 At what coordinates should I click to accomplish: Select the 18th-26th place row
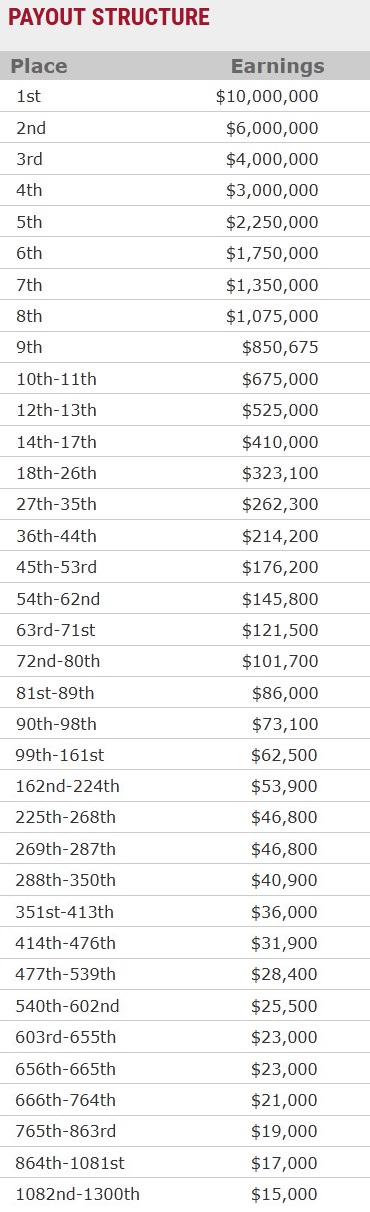pos(185,473)
